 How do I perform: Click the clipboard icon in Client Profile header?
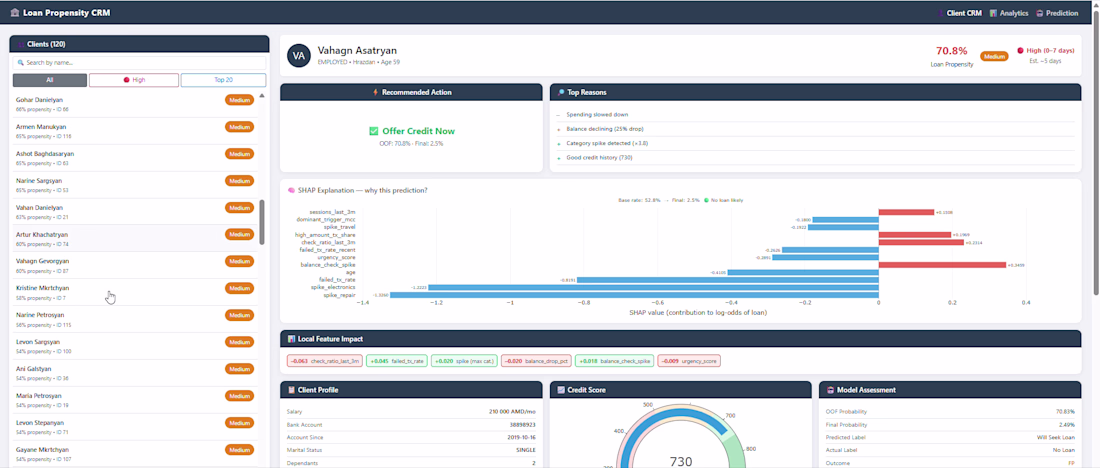tap(291, 389)
